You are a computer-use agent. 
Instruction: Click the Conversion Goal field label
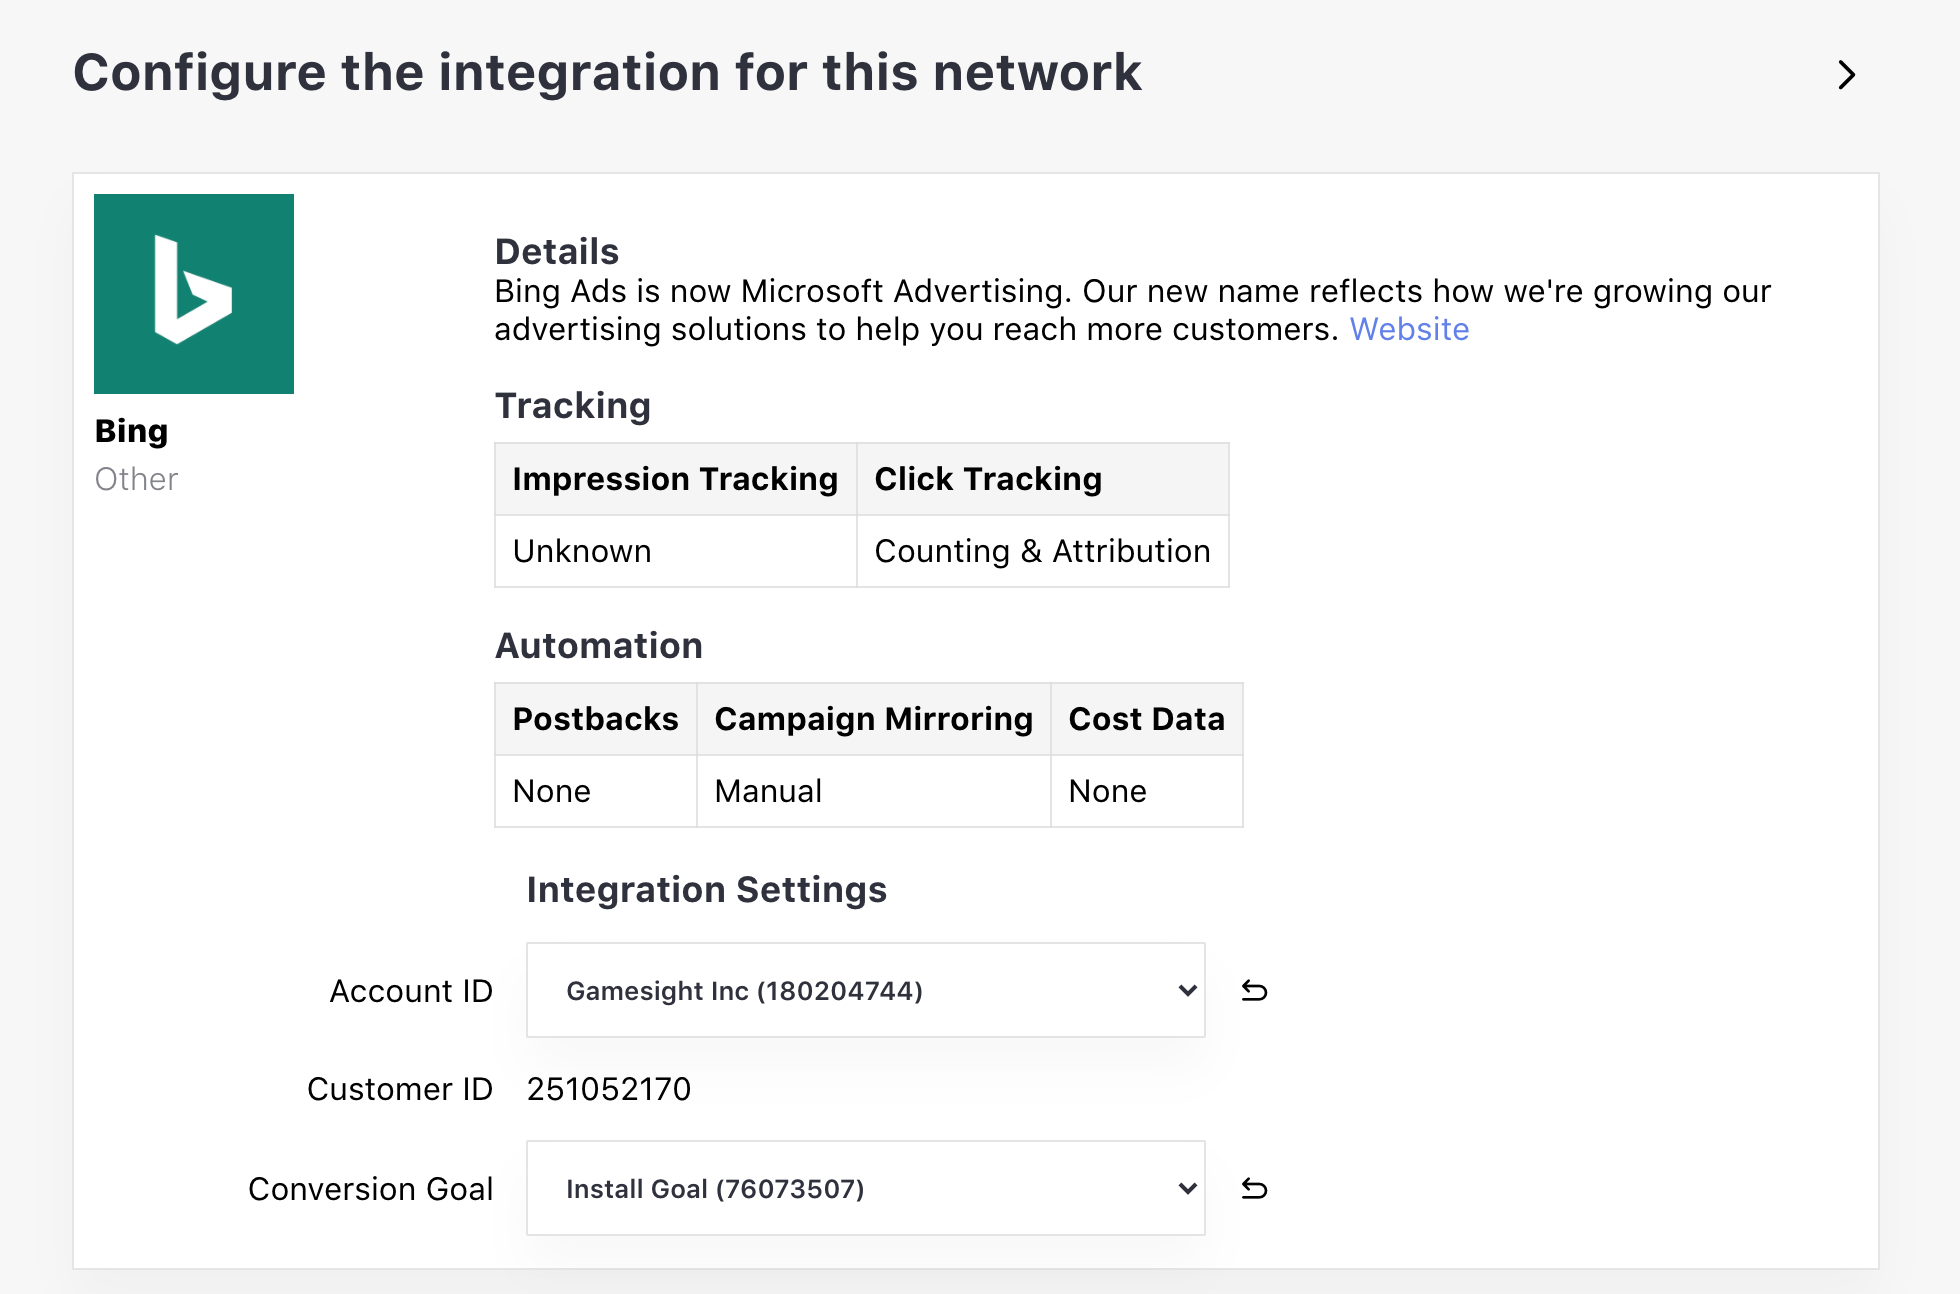pyautogui.click(x=370, y=1189)
